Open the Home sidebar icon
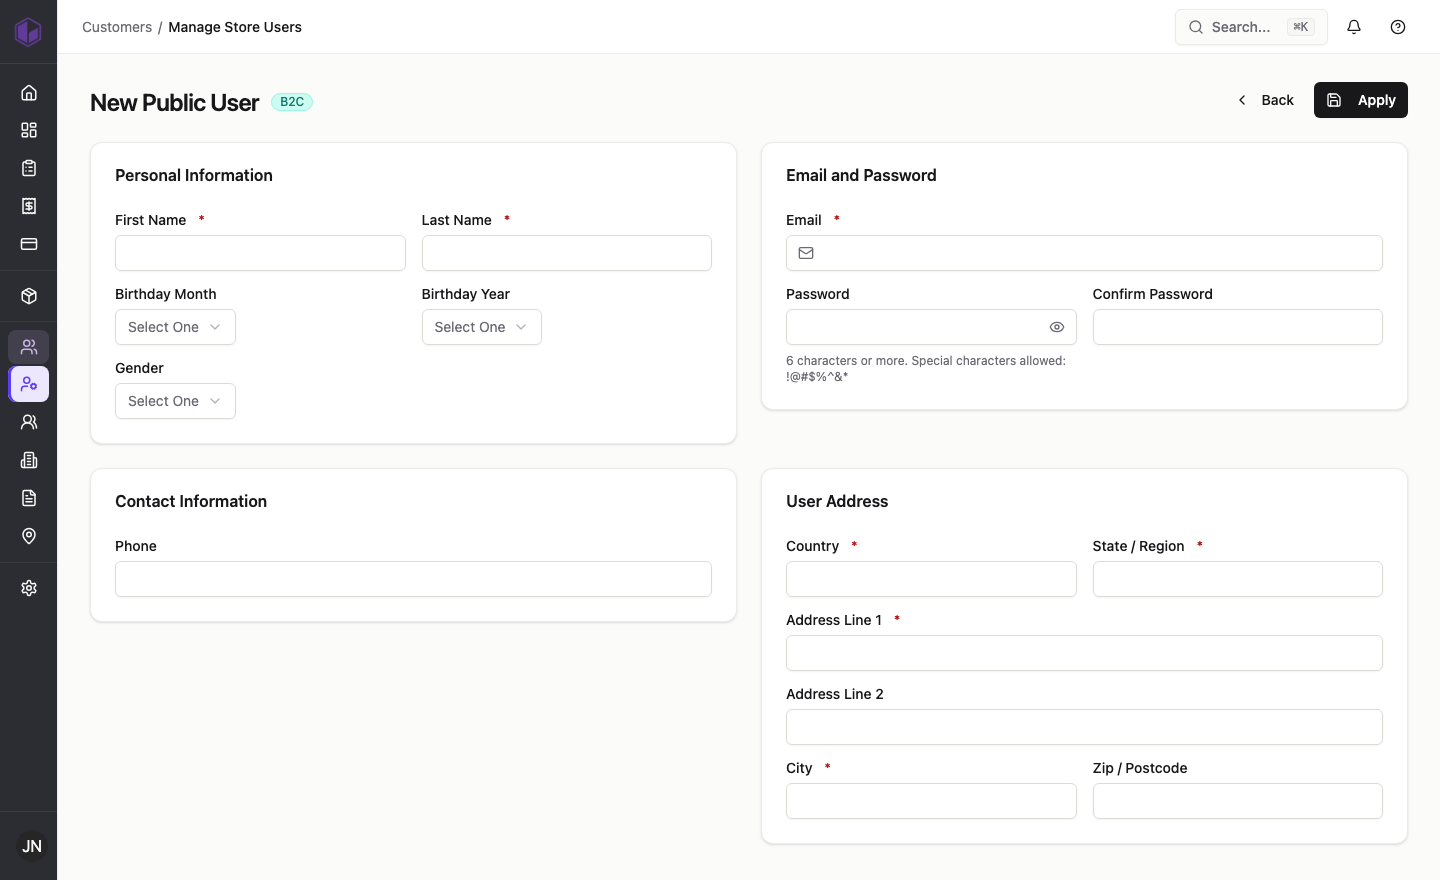Screen dimensions: 1440x880 point(29,93)
